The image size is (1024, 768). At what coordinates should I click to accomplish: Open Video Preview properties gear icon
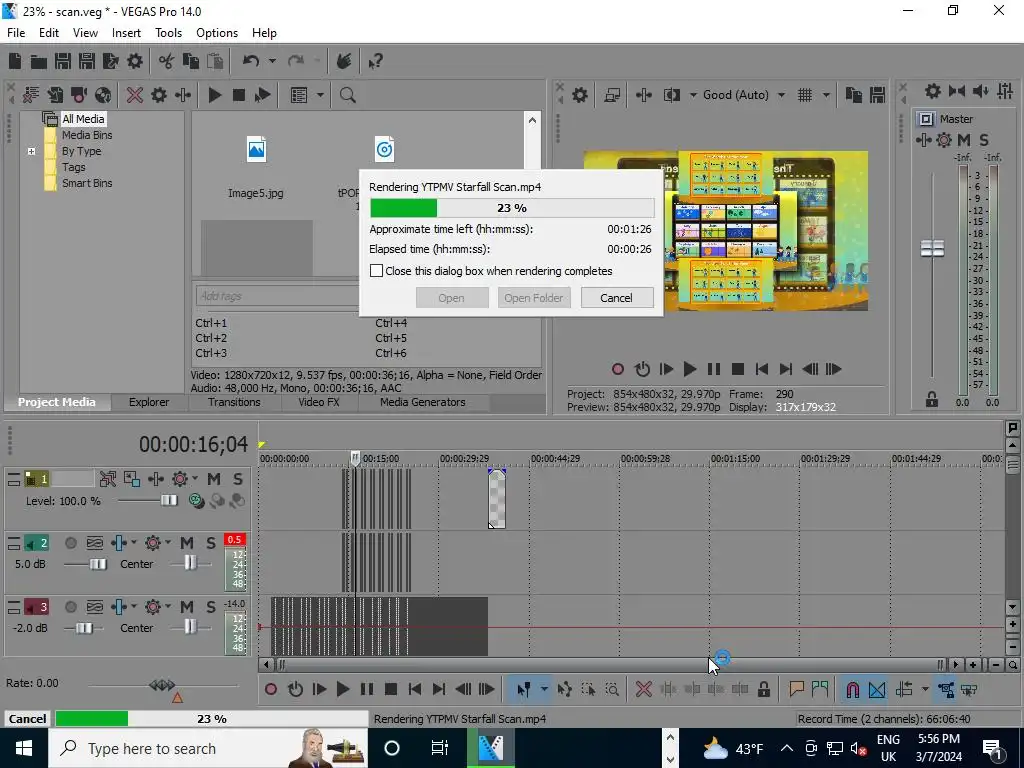tap(580, 95)
